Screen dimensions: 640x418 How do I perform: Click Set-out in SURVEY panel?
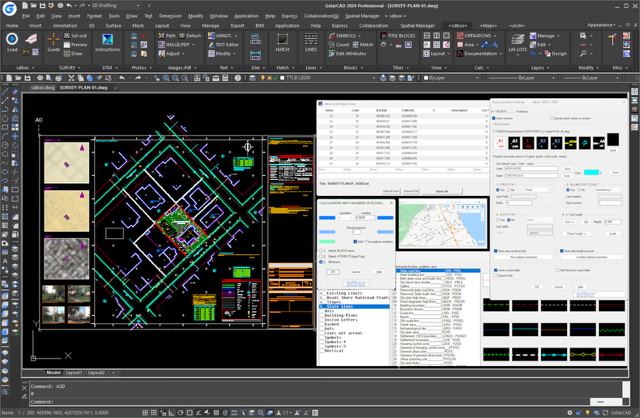click(76, 36)
